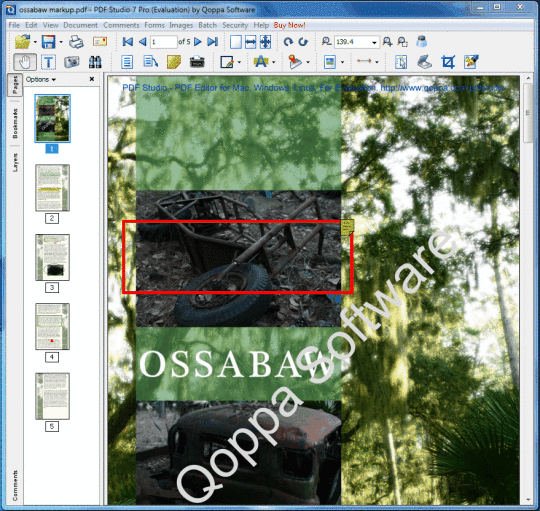Select page 4 thumbnail
540x511 pixels.
click(52, 326)
